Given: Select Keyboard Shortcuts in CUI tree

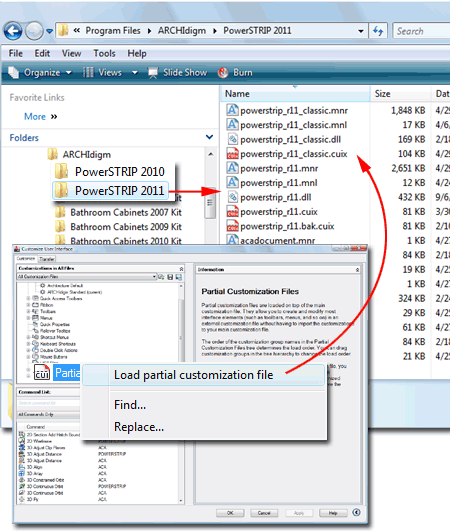Looking at the screenshot, I should pos(54,344).
